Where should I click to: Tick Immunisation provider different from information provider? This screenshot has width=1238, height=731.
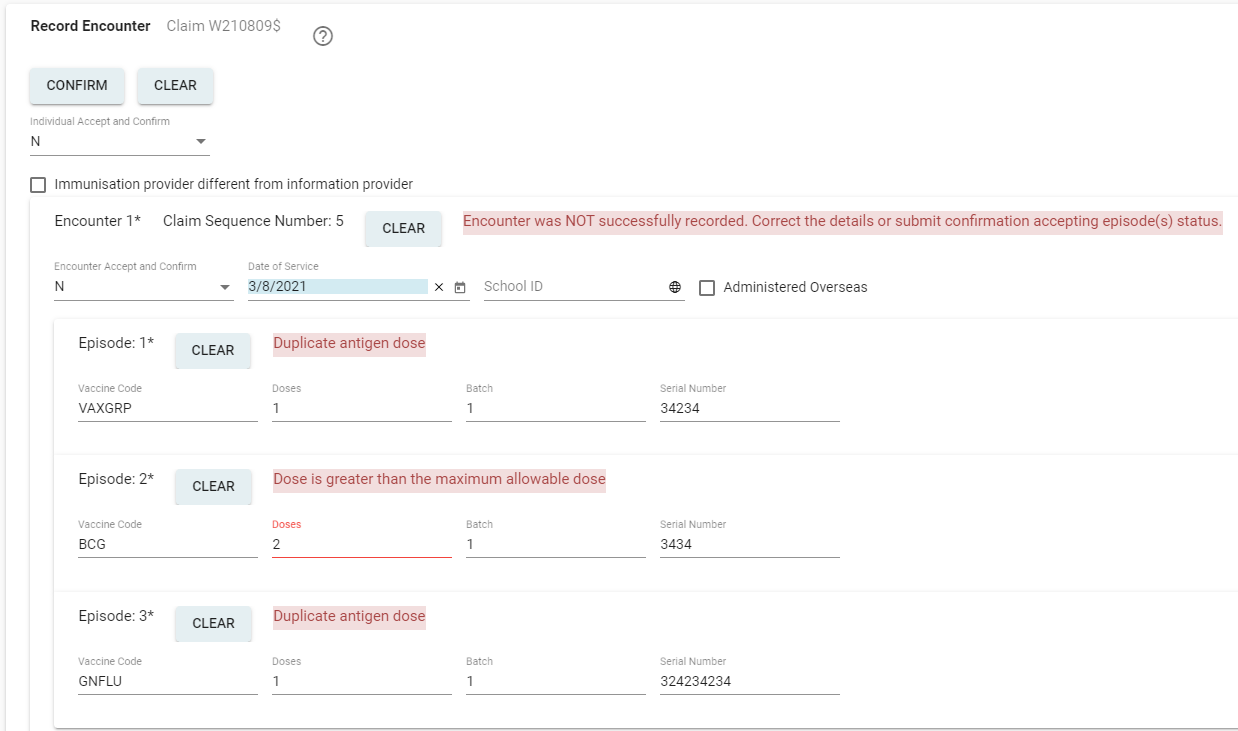tap(39, 185)
